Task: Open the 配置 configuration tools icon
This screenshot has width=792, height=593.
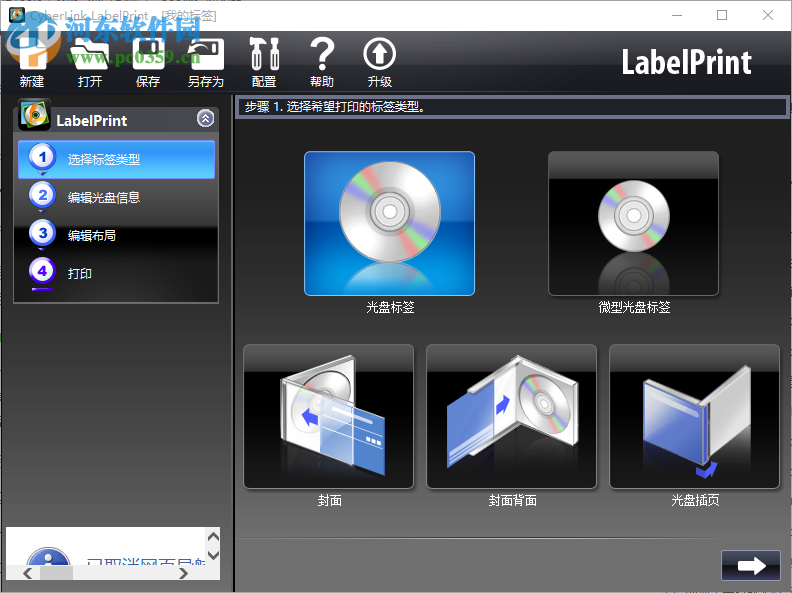Action: pyautogui.click(x=264, y=61)
